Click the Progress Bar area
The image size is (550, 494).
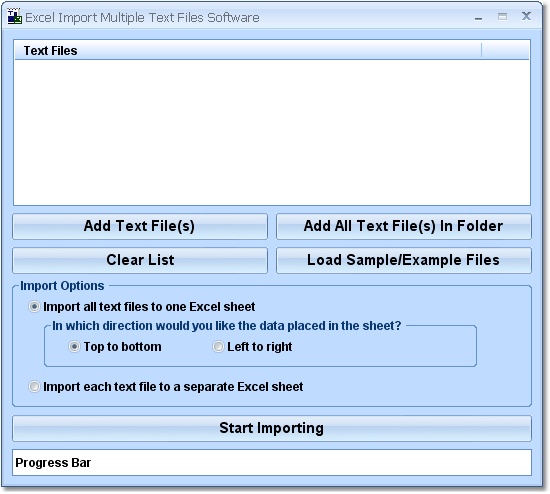(272, 462)
